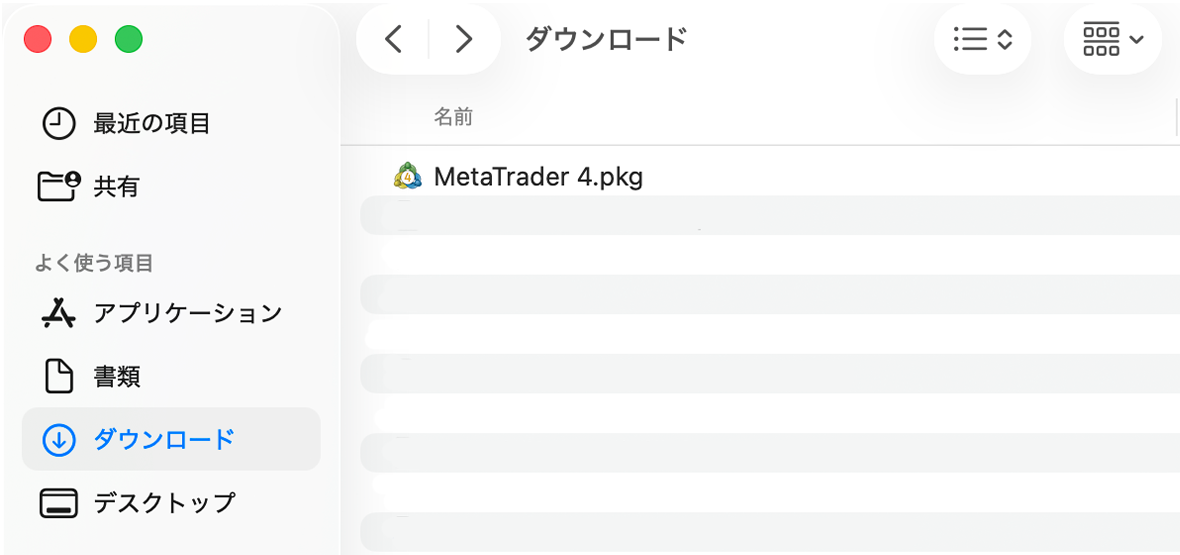Select the MetaTrader 4.pkg file name
This screenshot has width=1180, height=555.
(538, 177)
